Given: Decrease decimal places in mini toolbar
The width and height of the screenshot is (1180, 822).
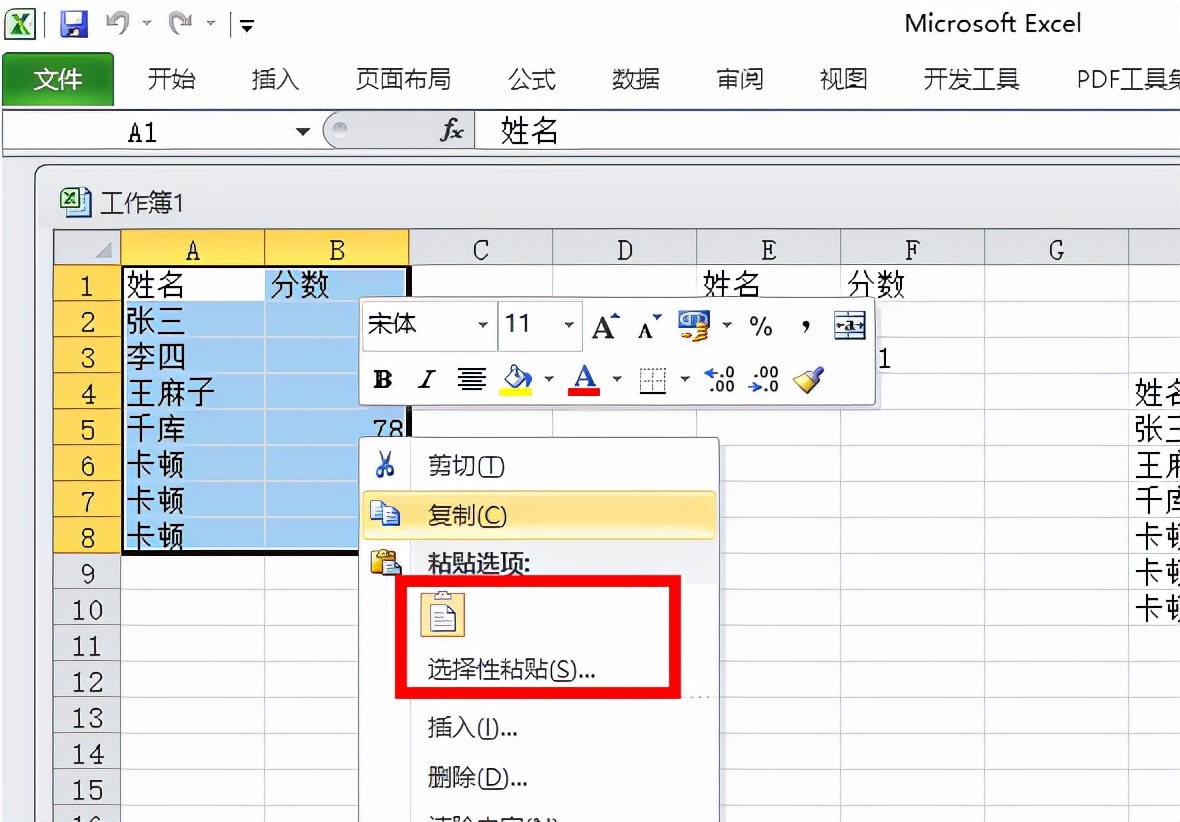Looking at the screenshot, I should (x=764, y=379).
